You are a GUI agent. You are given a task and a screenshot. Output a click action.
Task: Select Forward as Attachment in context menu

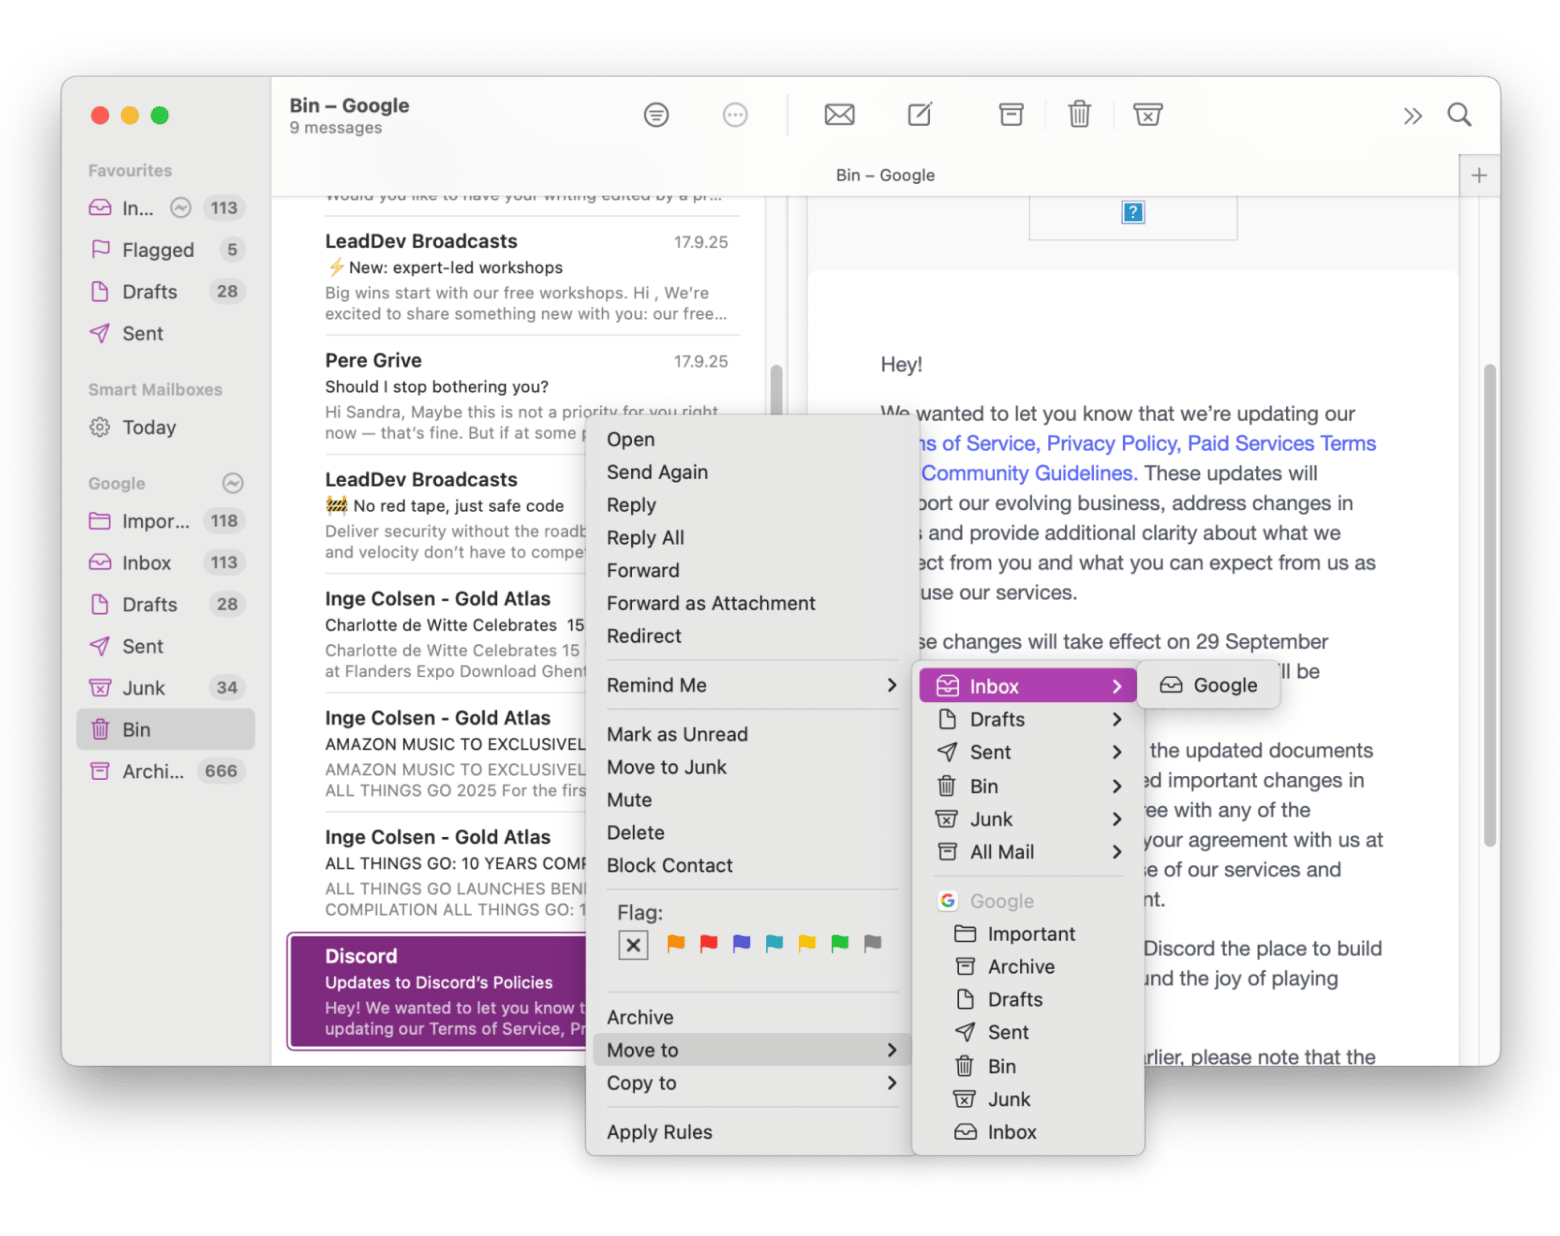pyautogui.click(x=710, y=603)
